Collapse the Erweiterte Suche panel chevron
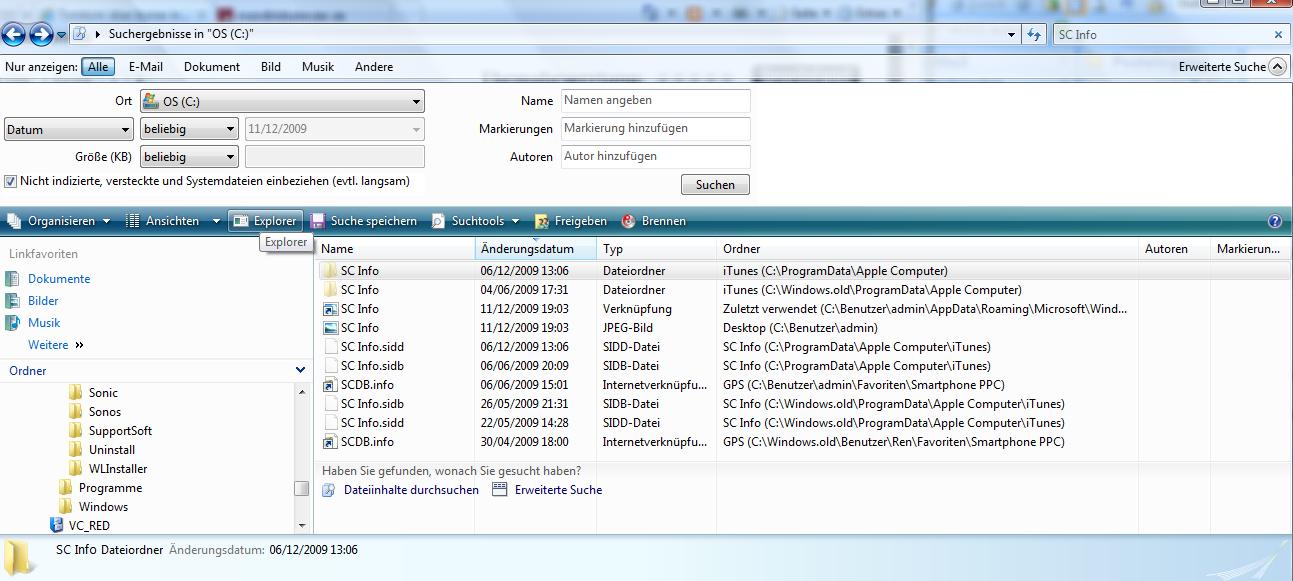Viewport: 1293px width, 581px height. point(1277,67)
